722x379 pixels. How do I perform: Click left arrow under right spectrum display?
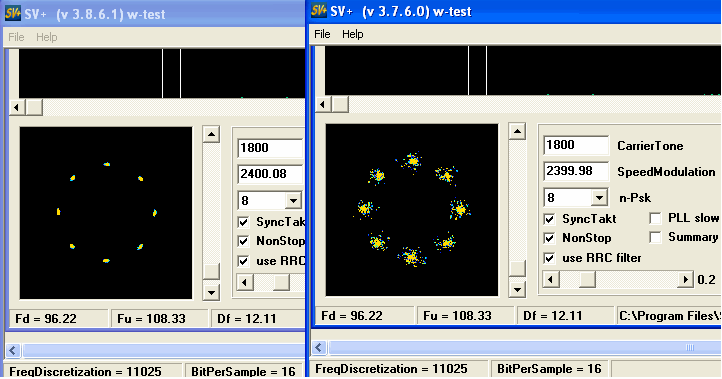coord(323,105)
